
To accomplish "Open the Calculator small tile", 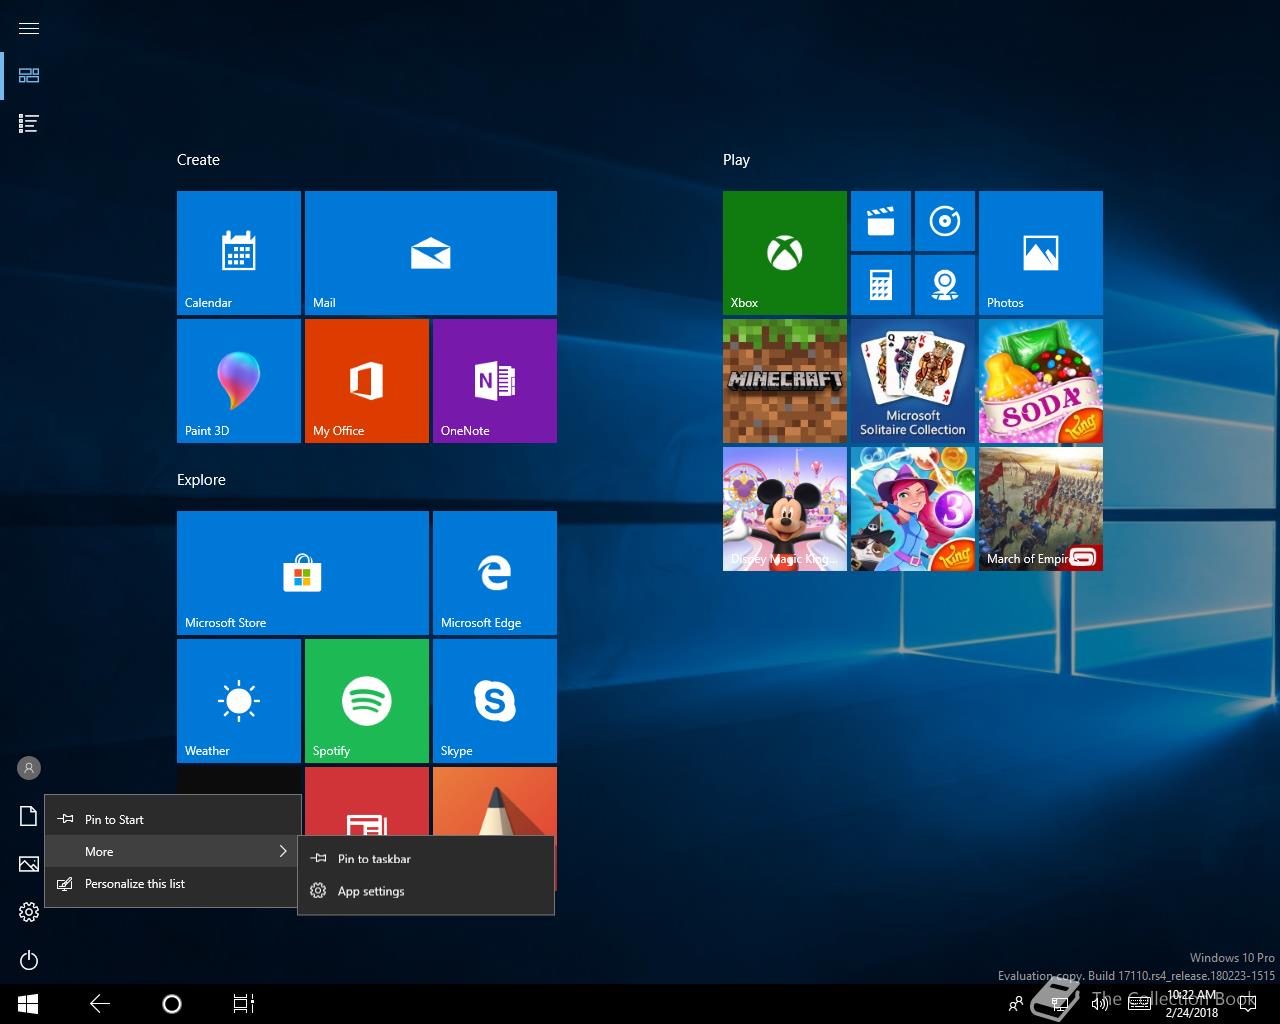I will pos(881,285).
